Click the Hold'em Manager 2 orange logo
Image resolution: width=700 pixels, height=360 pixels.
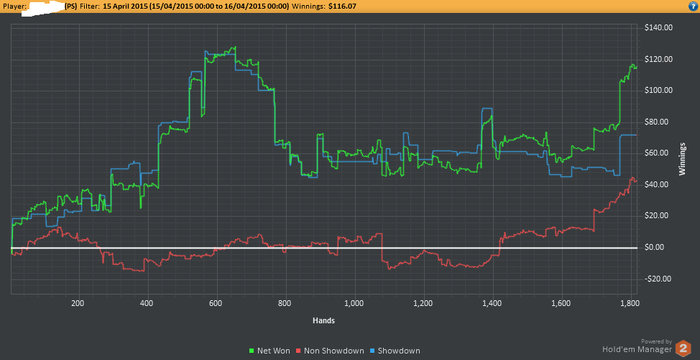point(683,348)
